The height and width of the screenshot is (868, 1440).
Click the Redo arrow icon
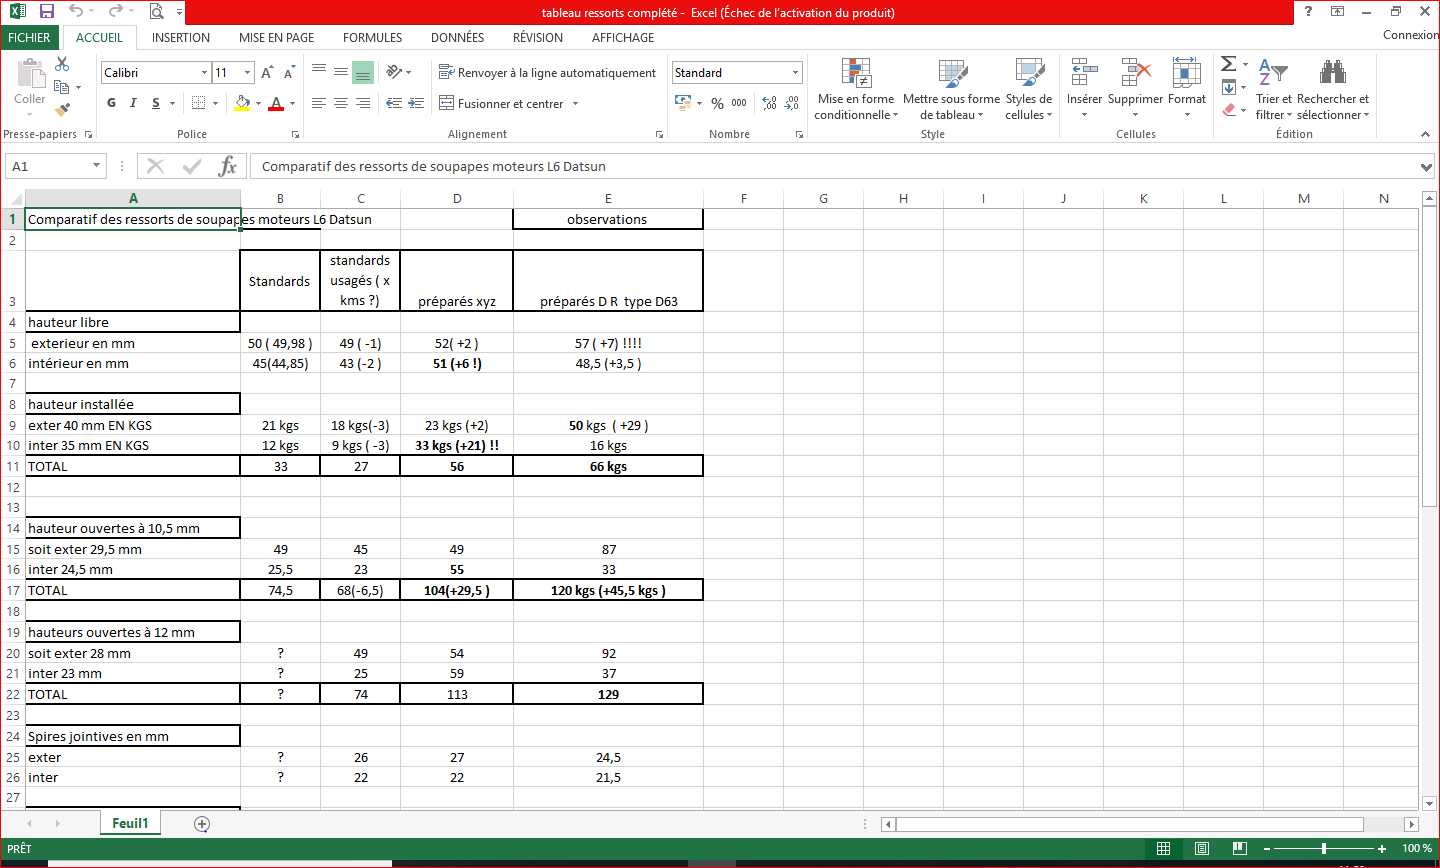[x=115, y=12]
